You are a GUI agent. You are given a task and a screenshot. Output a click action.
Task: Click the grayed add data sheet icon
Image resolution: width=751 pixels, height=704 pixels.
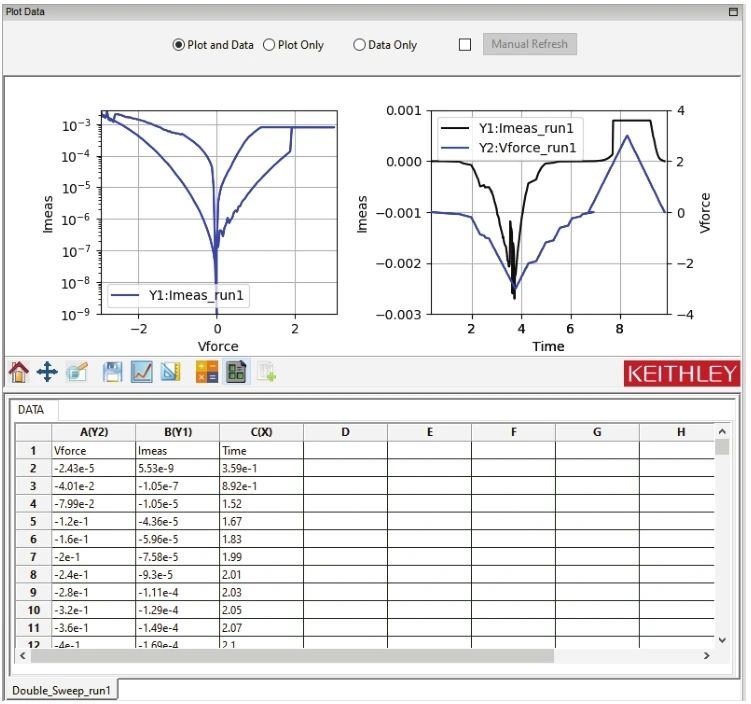pos(266,373)
